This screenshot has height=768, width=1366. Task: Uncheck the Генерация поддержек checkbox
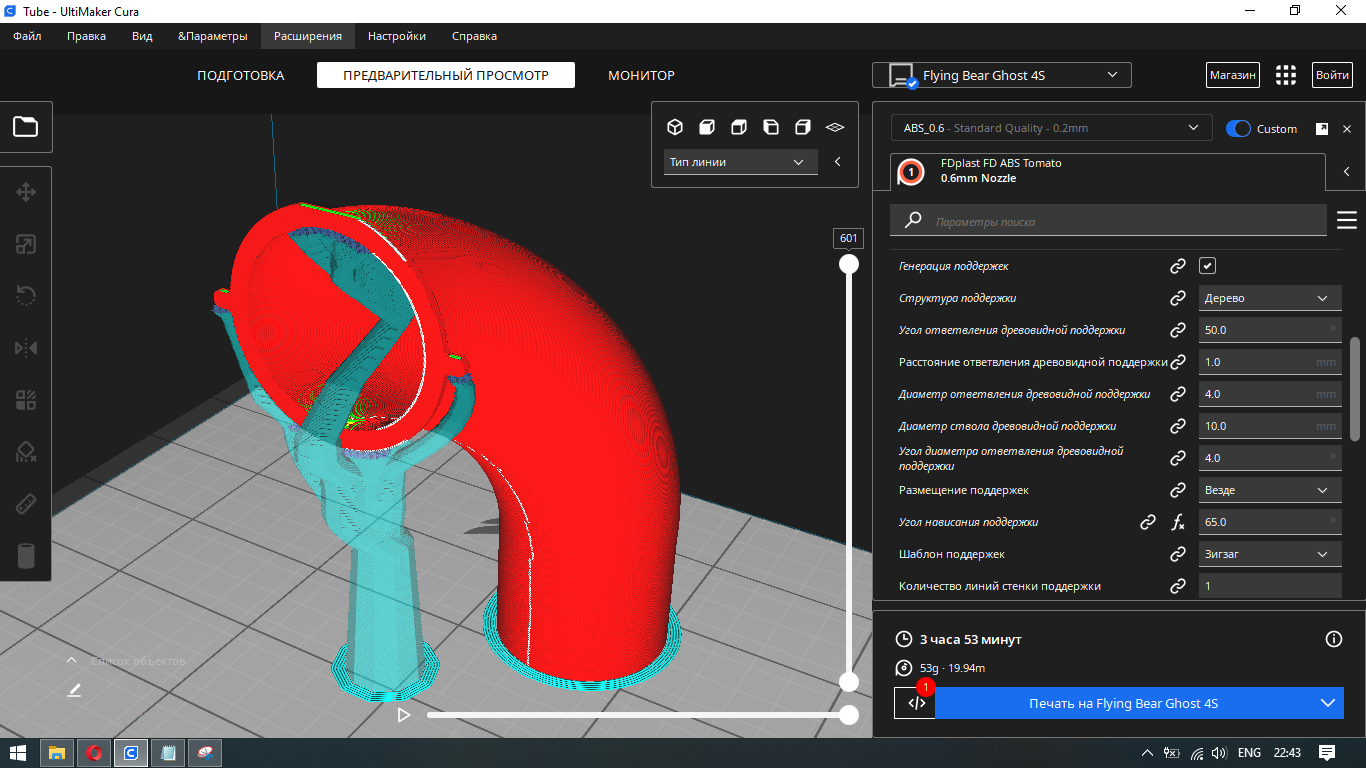pos(1208,266)
